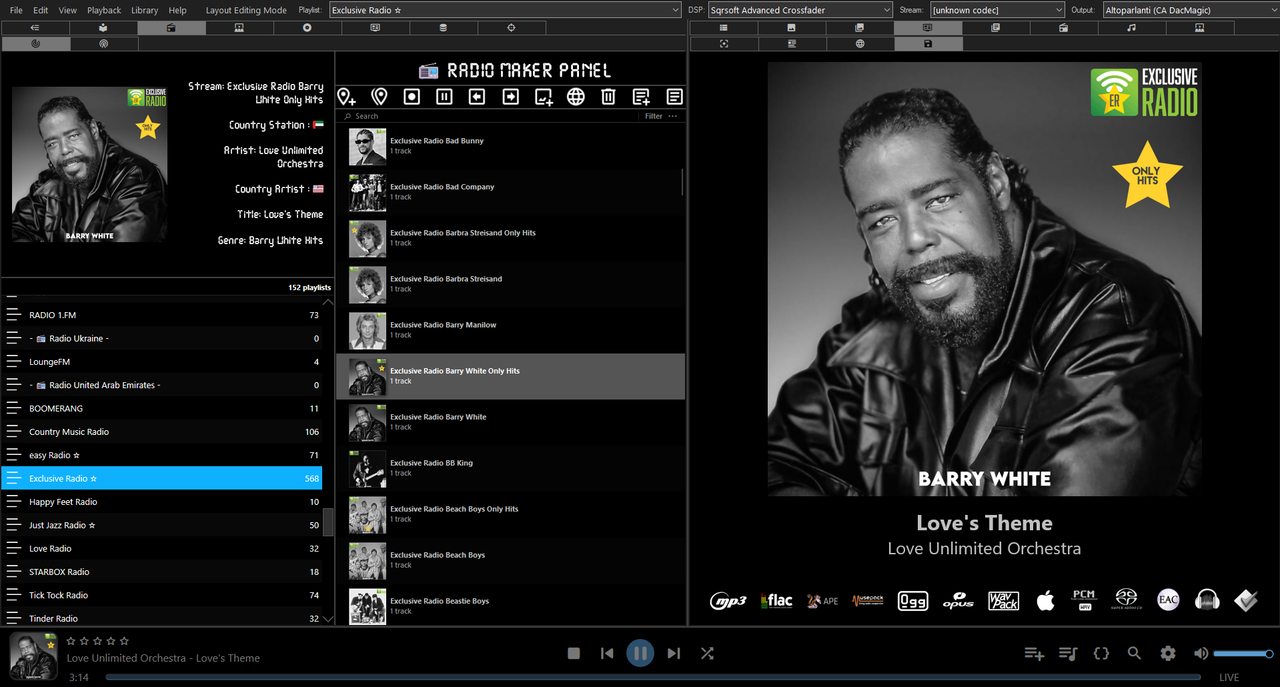Open the DSP dropdown showing Sqrsoft Advanced Crossfader
1280x687 pixels.
point(799,10)
